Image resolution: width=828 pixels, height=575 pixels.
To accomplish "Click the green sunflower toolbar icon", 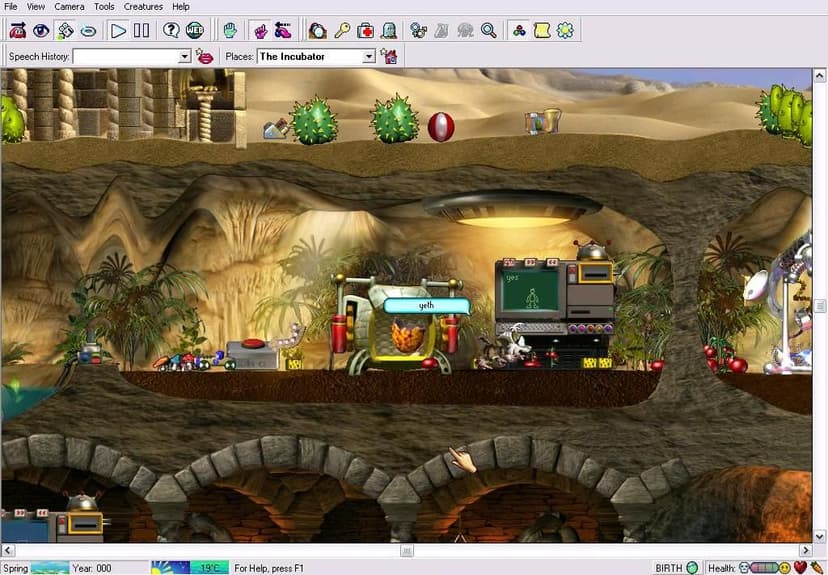I will coord(565,31).
